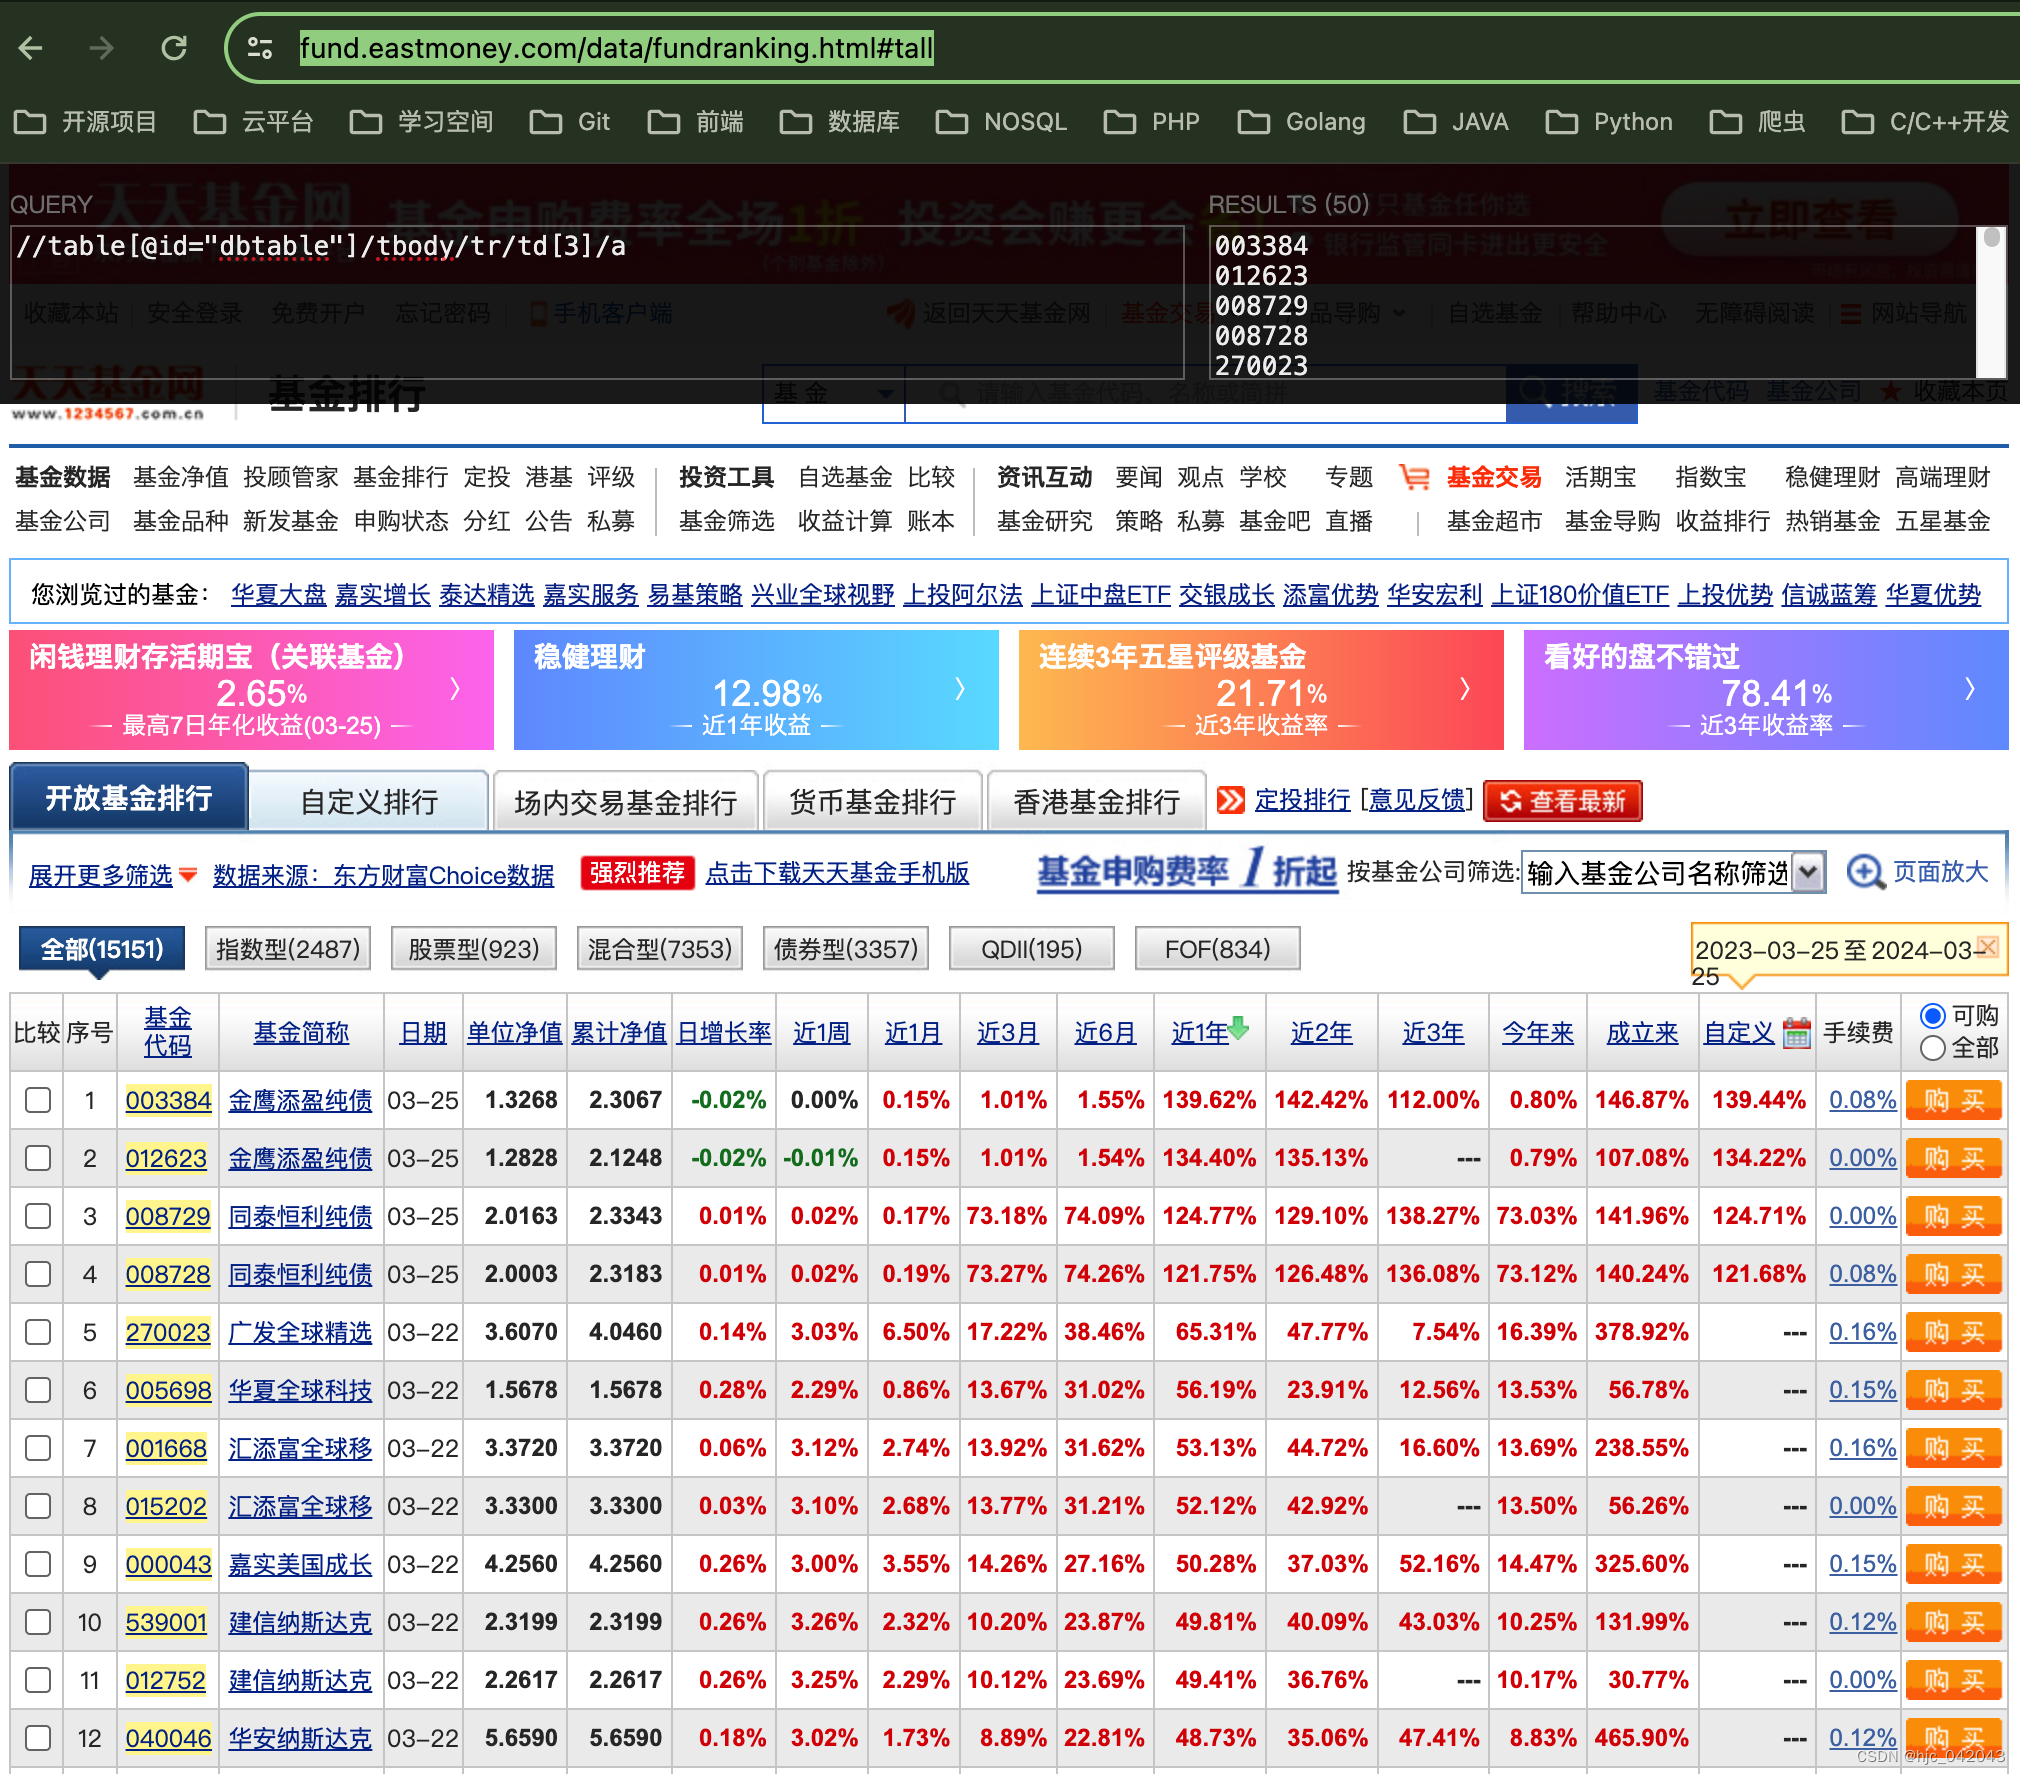Reload the page with refresh icon

coord(174,48)
